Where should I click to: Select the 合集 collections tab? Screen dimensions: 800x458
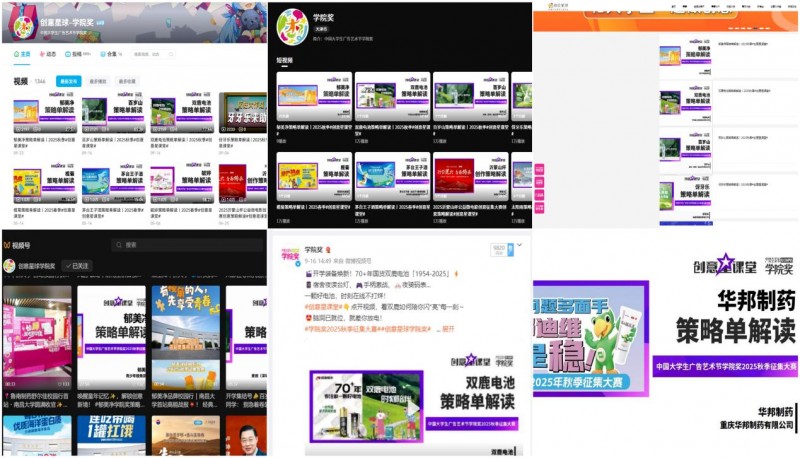click(x=108, y=54)
